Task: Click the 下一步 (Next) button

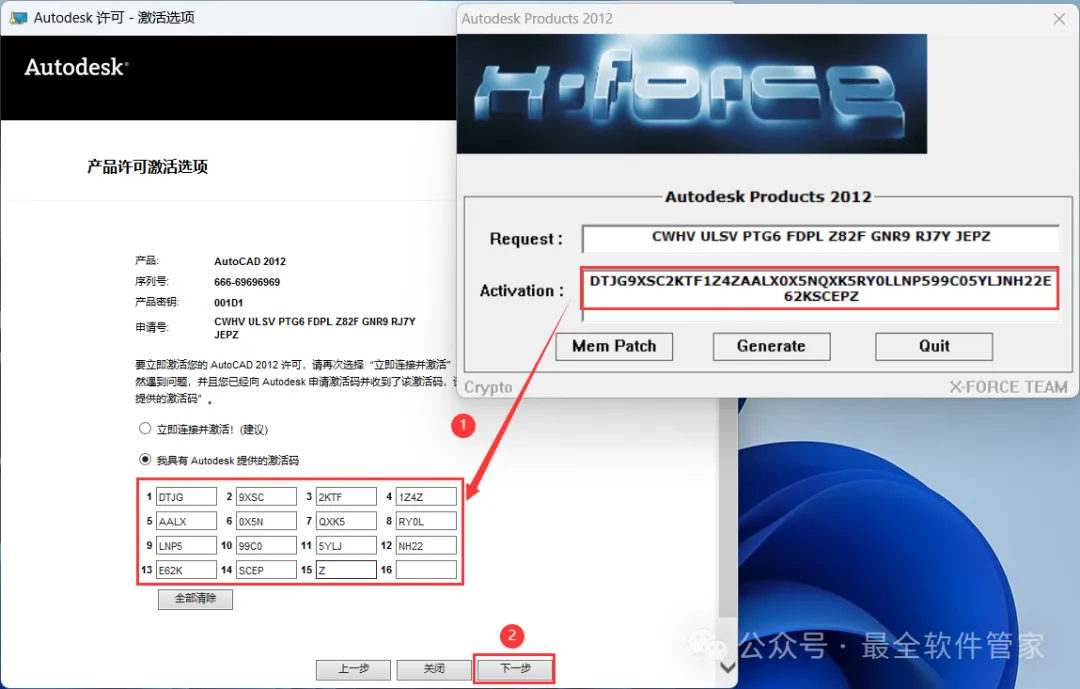Action: tap(515, 669)
